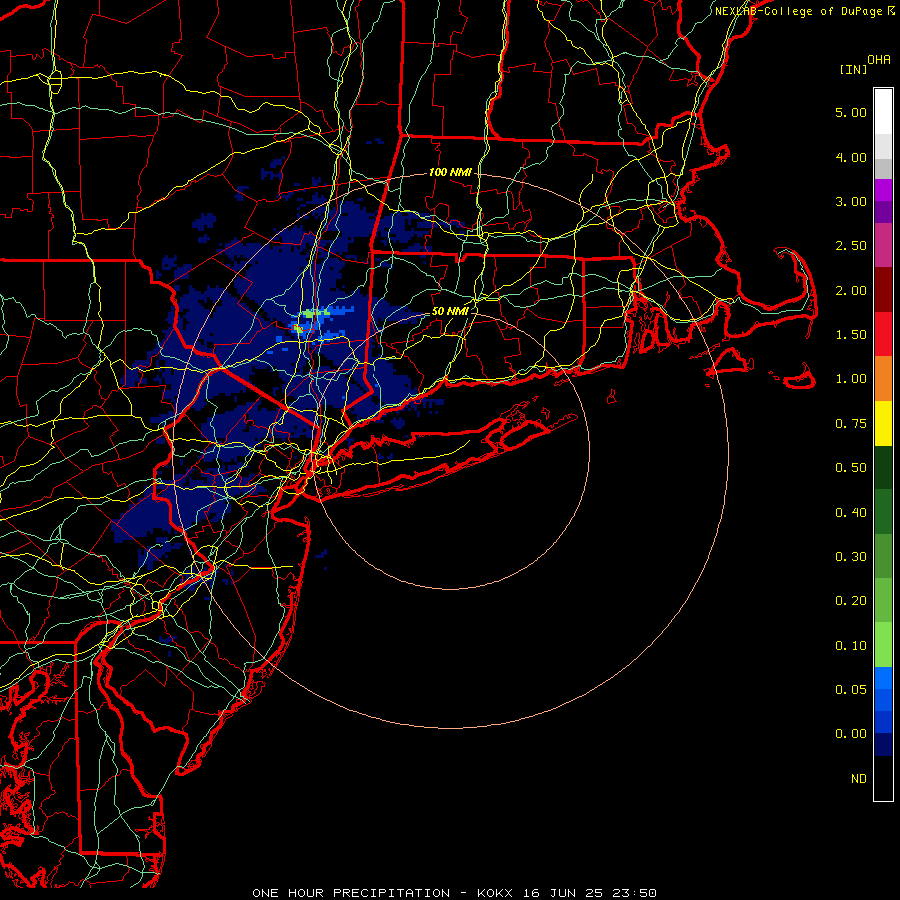Select the 0.05 legend value
The image size is (900, 900).
(851, 690)
